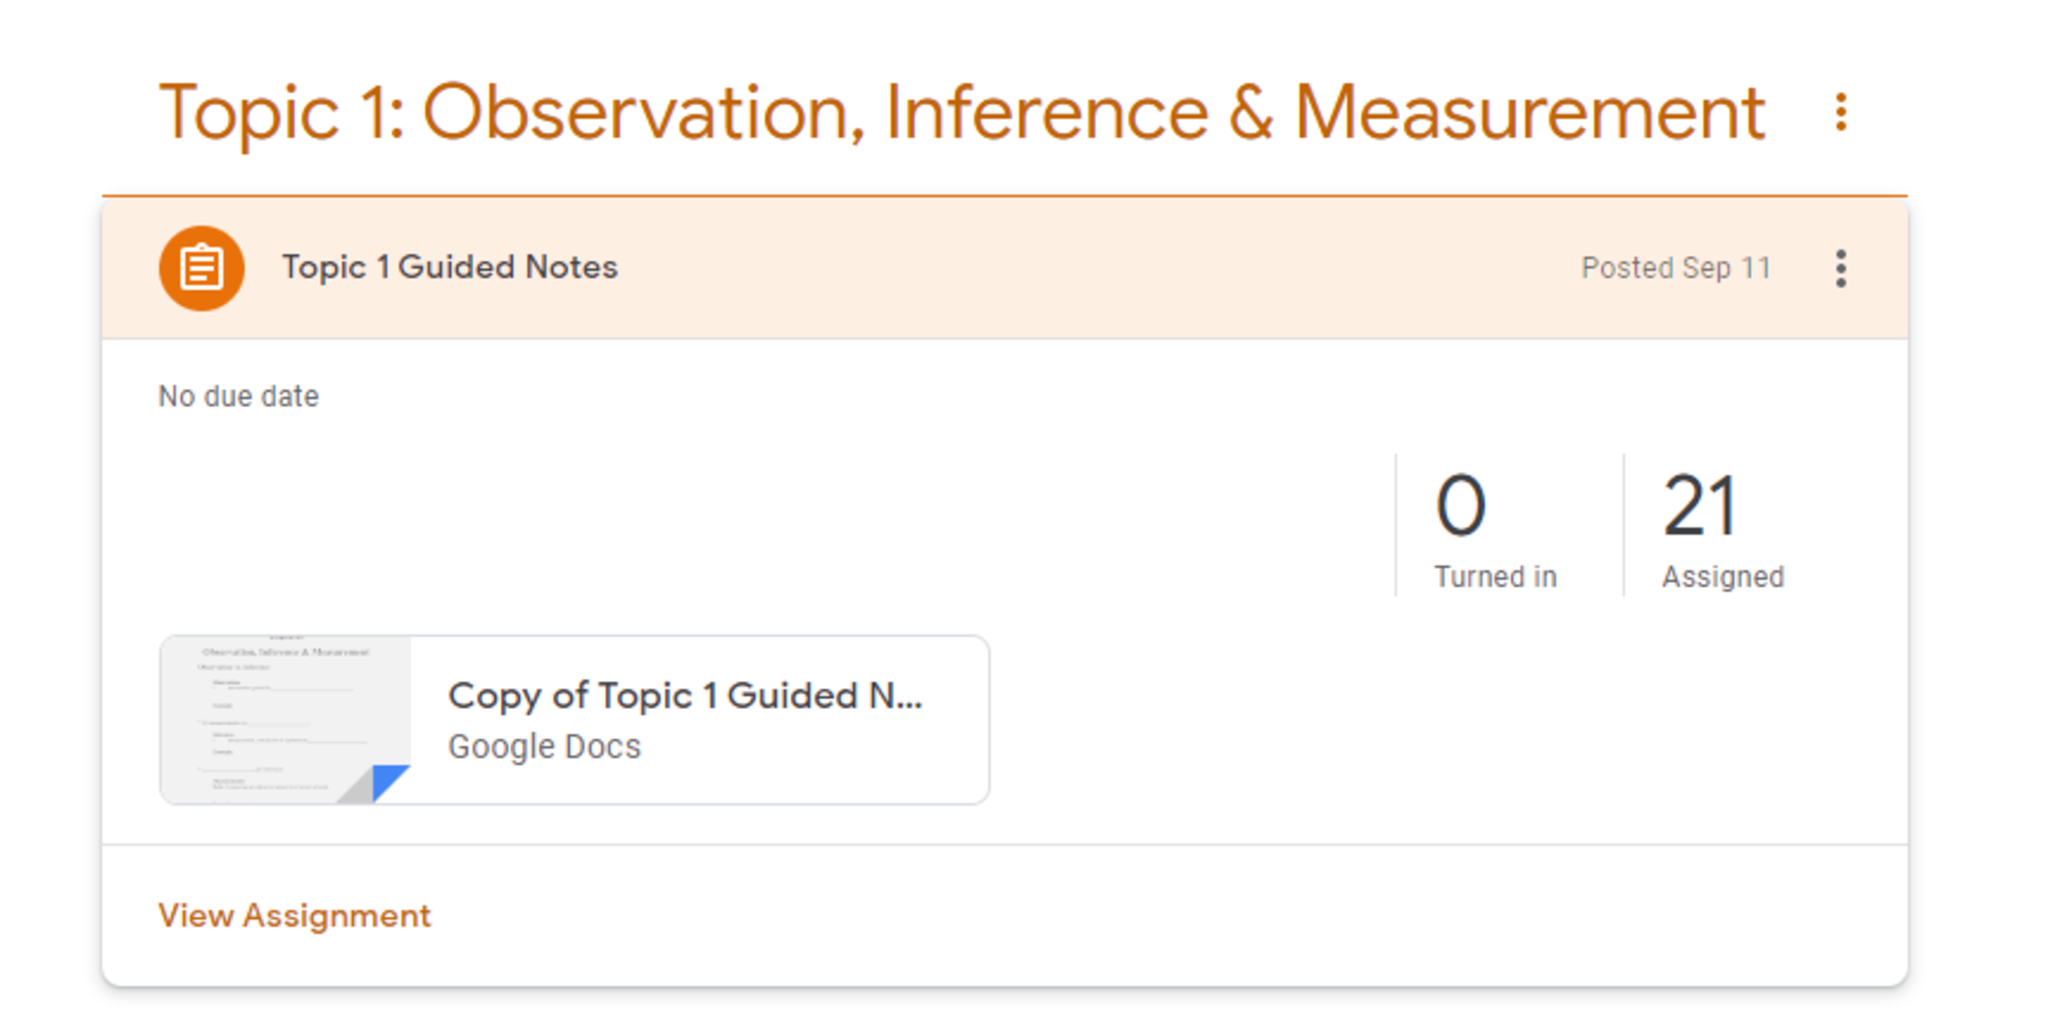Open Topic 1 Guided Notes more options
This screenshot has height=1017, width=2048.
coord(1840,268)
